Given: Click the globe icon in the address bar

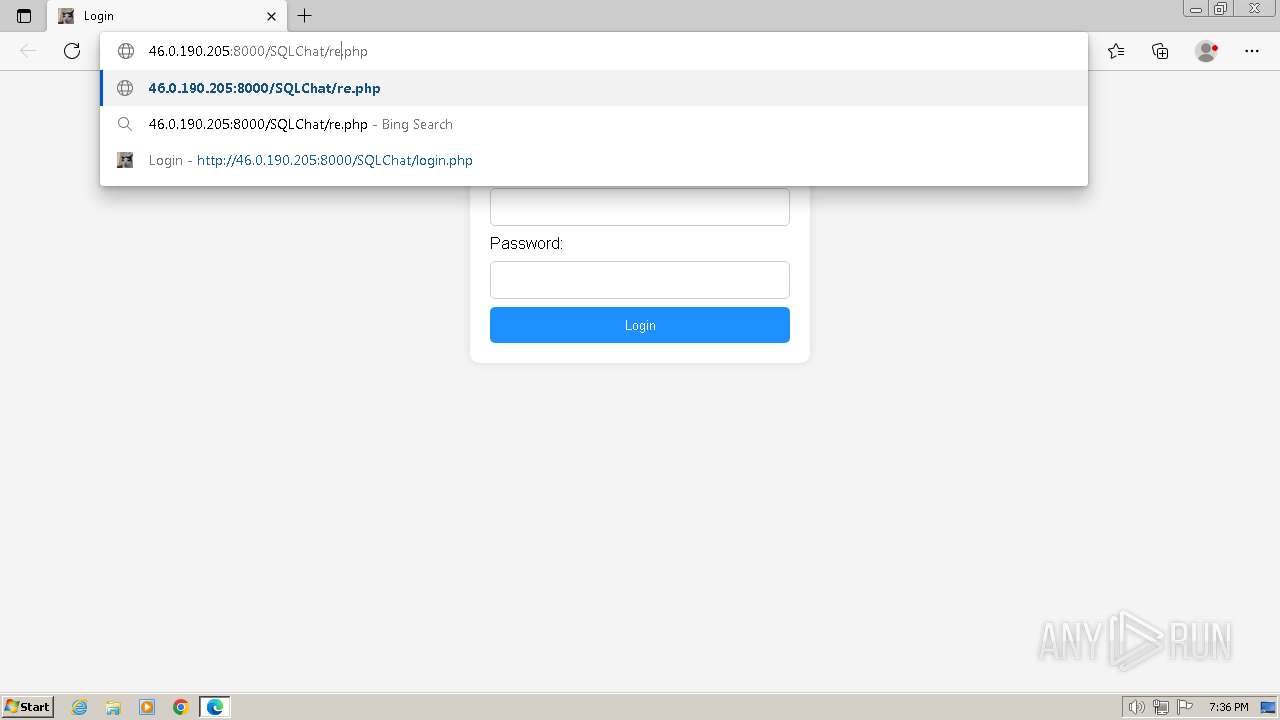Looking at the screenshot, I should click(x=126, y=51).
